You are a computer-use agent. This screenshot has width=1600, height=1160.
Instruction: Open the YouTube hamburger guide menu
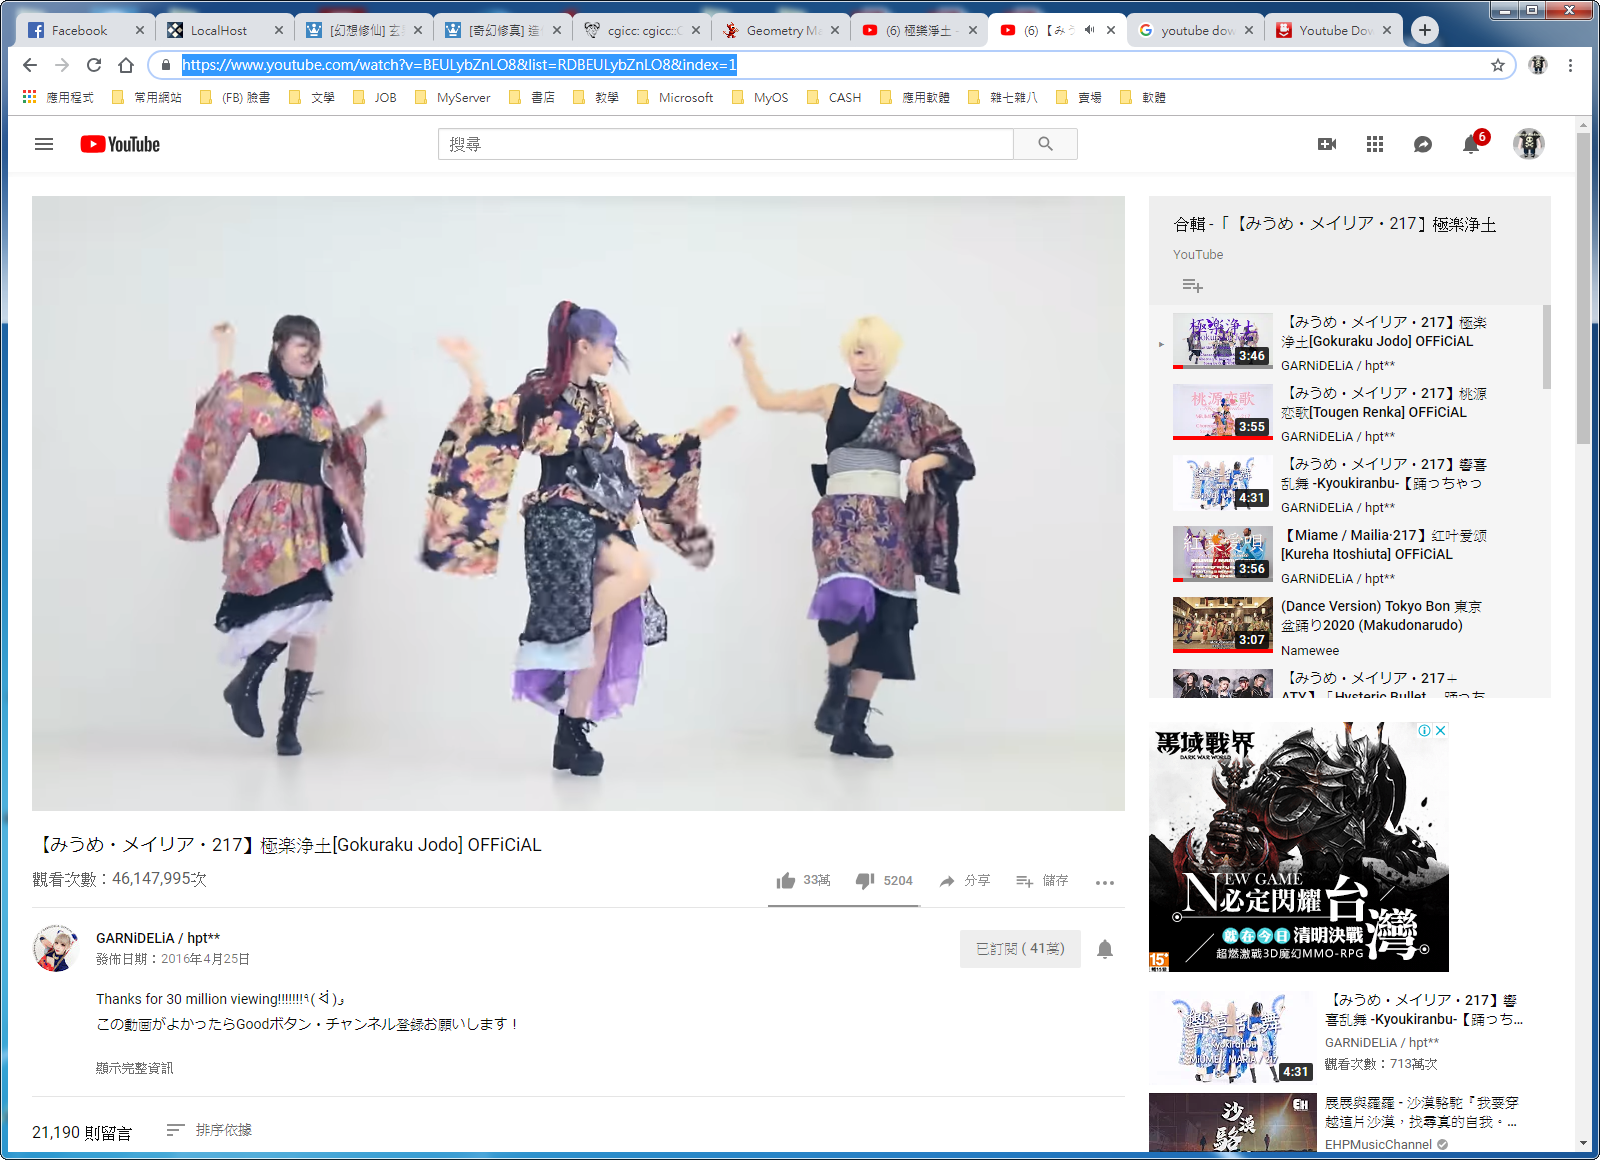(x=44, y=144)
